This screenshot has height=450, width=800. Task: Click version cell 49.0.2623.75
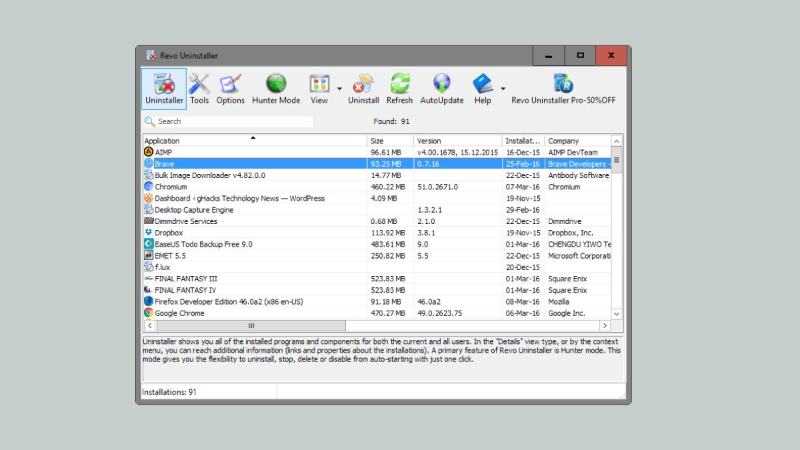click(x=440, y=313)
